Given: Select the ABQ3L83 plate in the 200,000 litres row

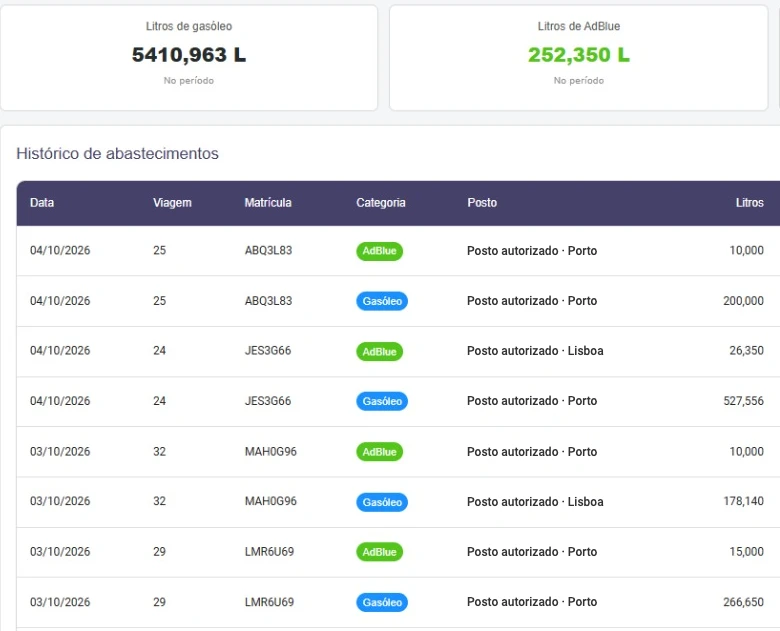Looking at the screenshot, I should [x=268, y=301].
